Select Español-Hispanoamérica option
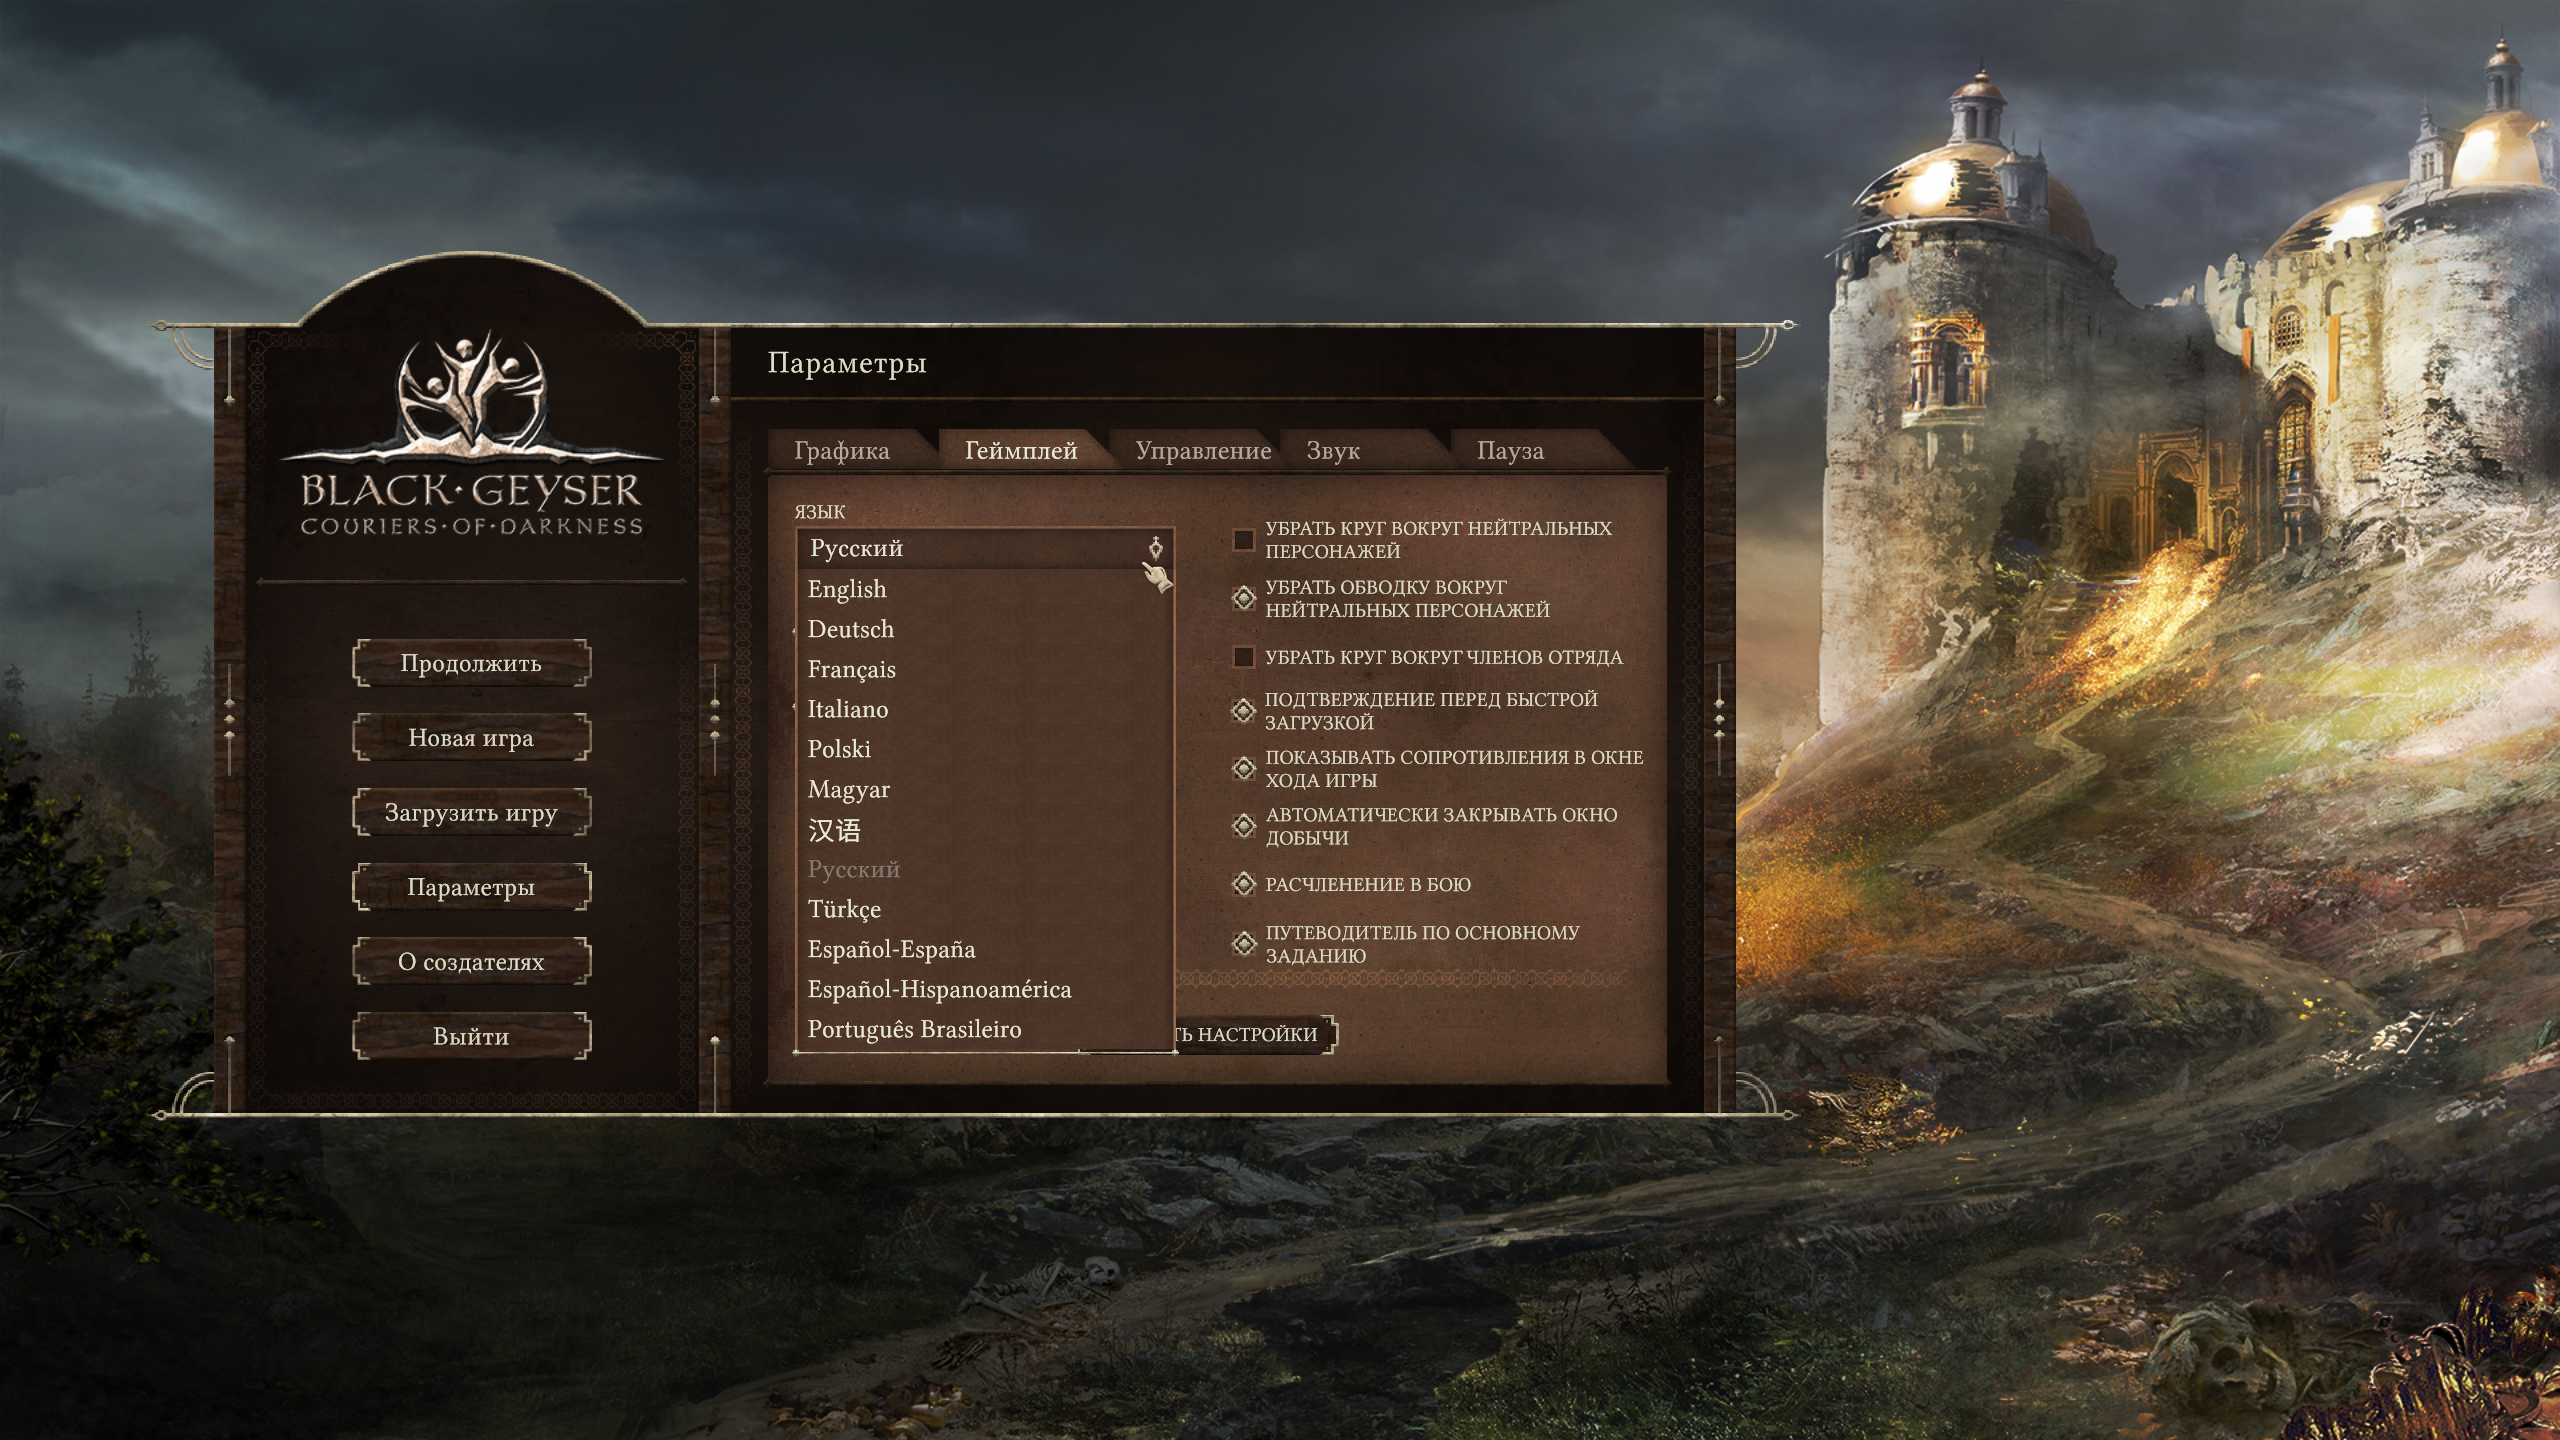Screen dimensions: 2560x1440 tap(984, 989)
